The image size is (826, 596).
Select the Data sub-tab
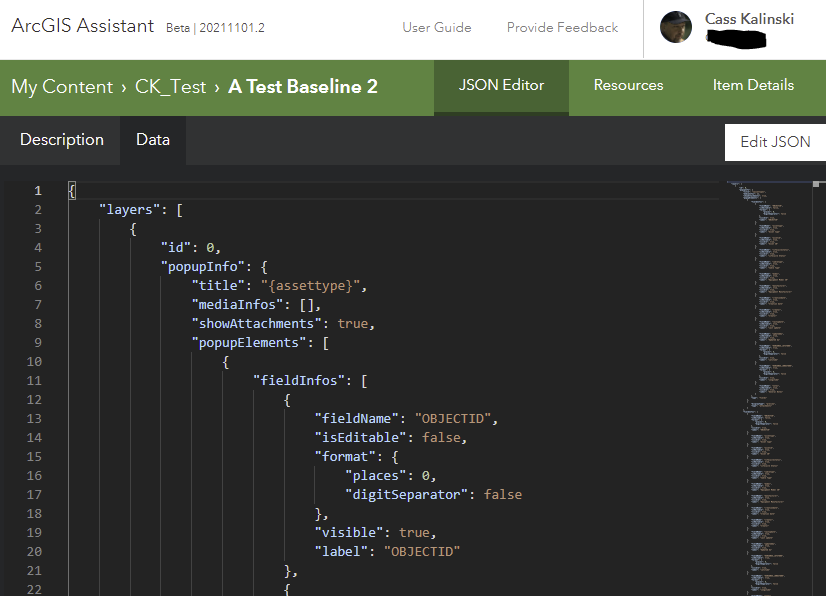point(153,140)
